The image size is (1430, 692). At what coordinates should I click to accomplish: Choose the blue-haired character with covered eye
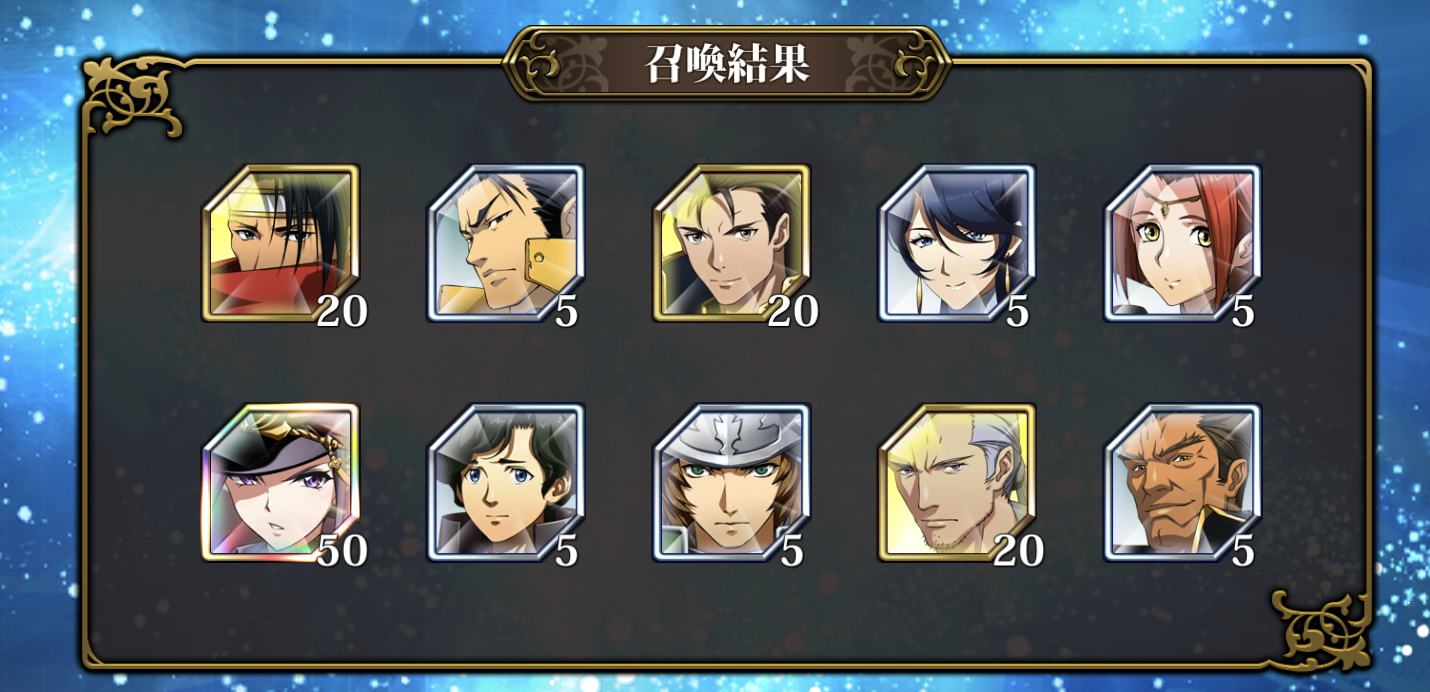click(957, 243)
